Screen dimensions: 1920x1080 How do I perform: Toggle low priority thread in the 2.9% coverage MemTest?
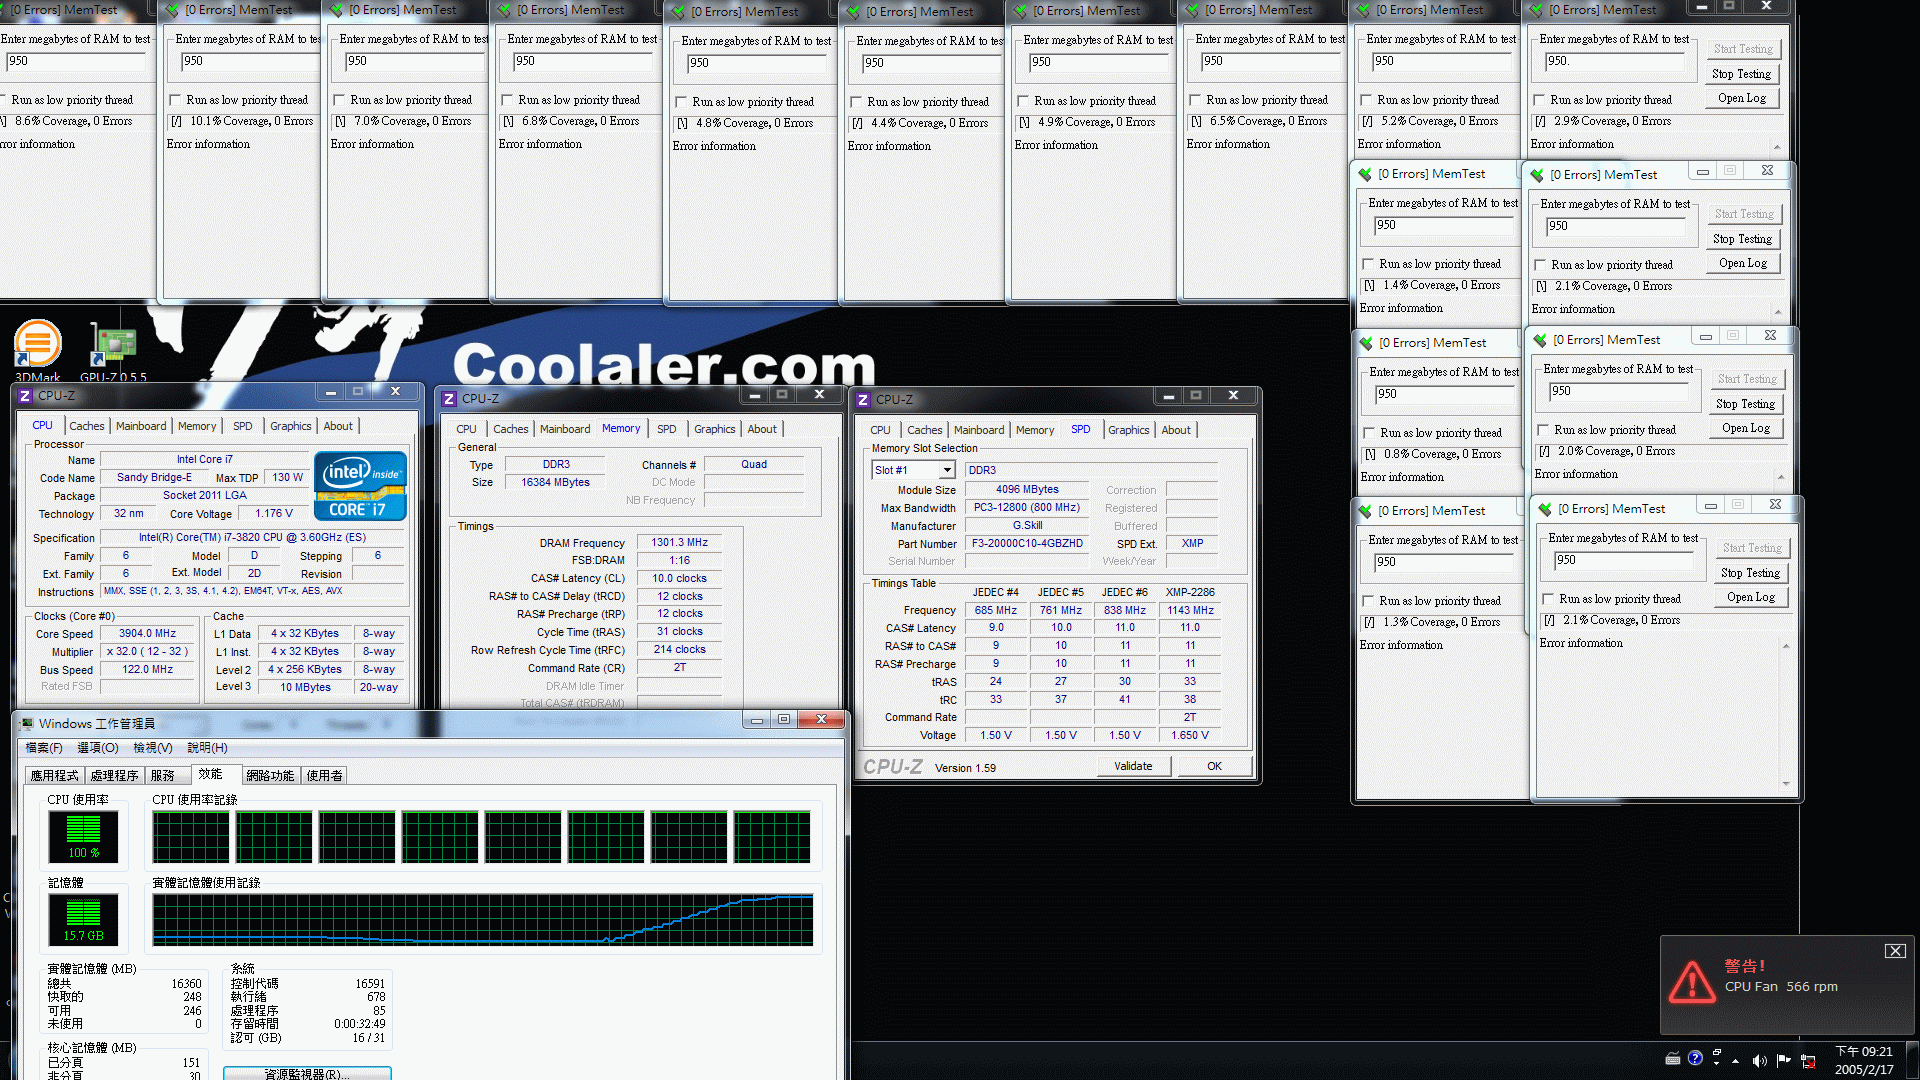click(x=1540, y=100)
